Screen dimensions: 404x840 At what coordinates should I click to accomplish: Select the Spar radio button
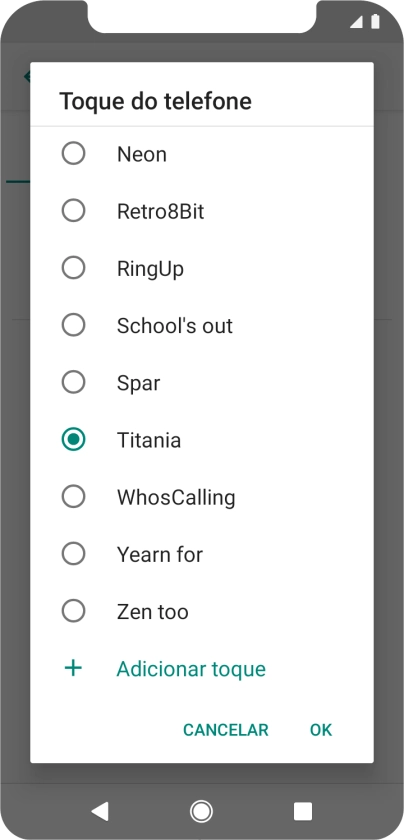point(73,382)
